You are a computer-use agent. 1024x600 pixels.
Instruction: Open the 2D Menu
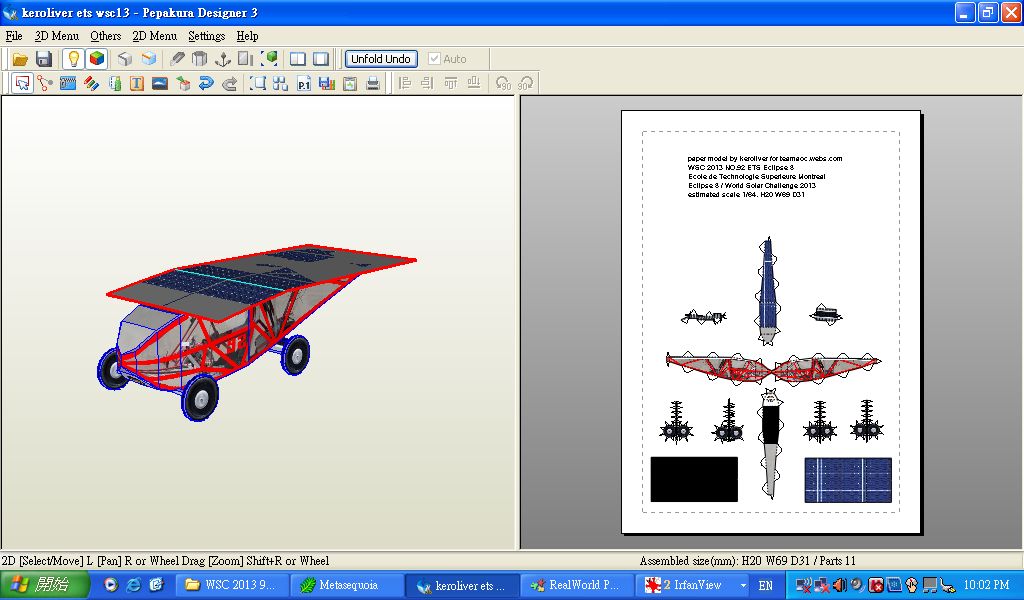tap(154, 36)
